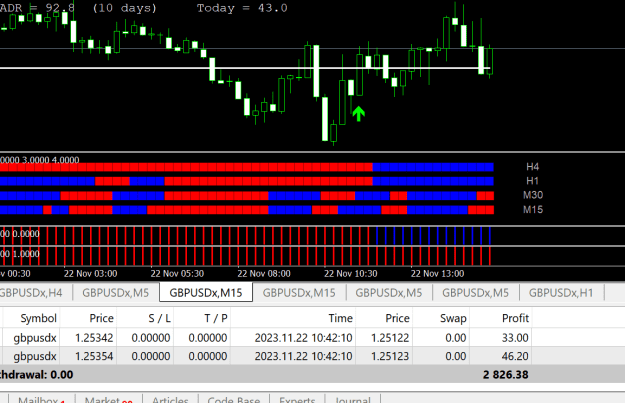Click the 22 Nov 10:30 time axis label

pos(350,274)
